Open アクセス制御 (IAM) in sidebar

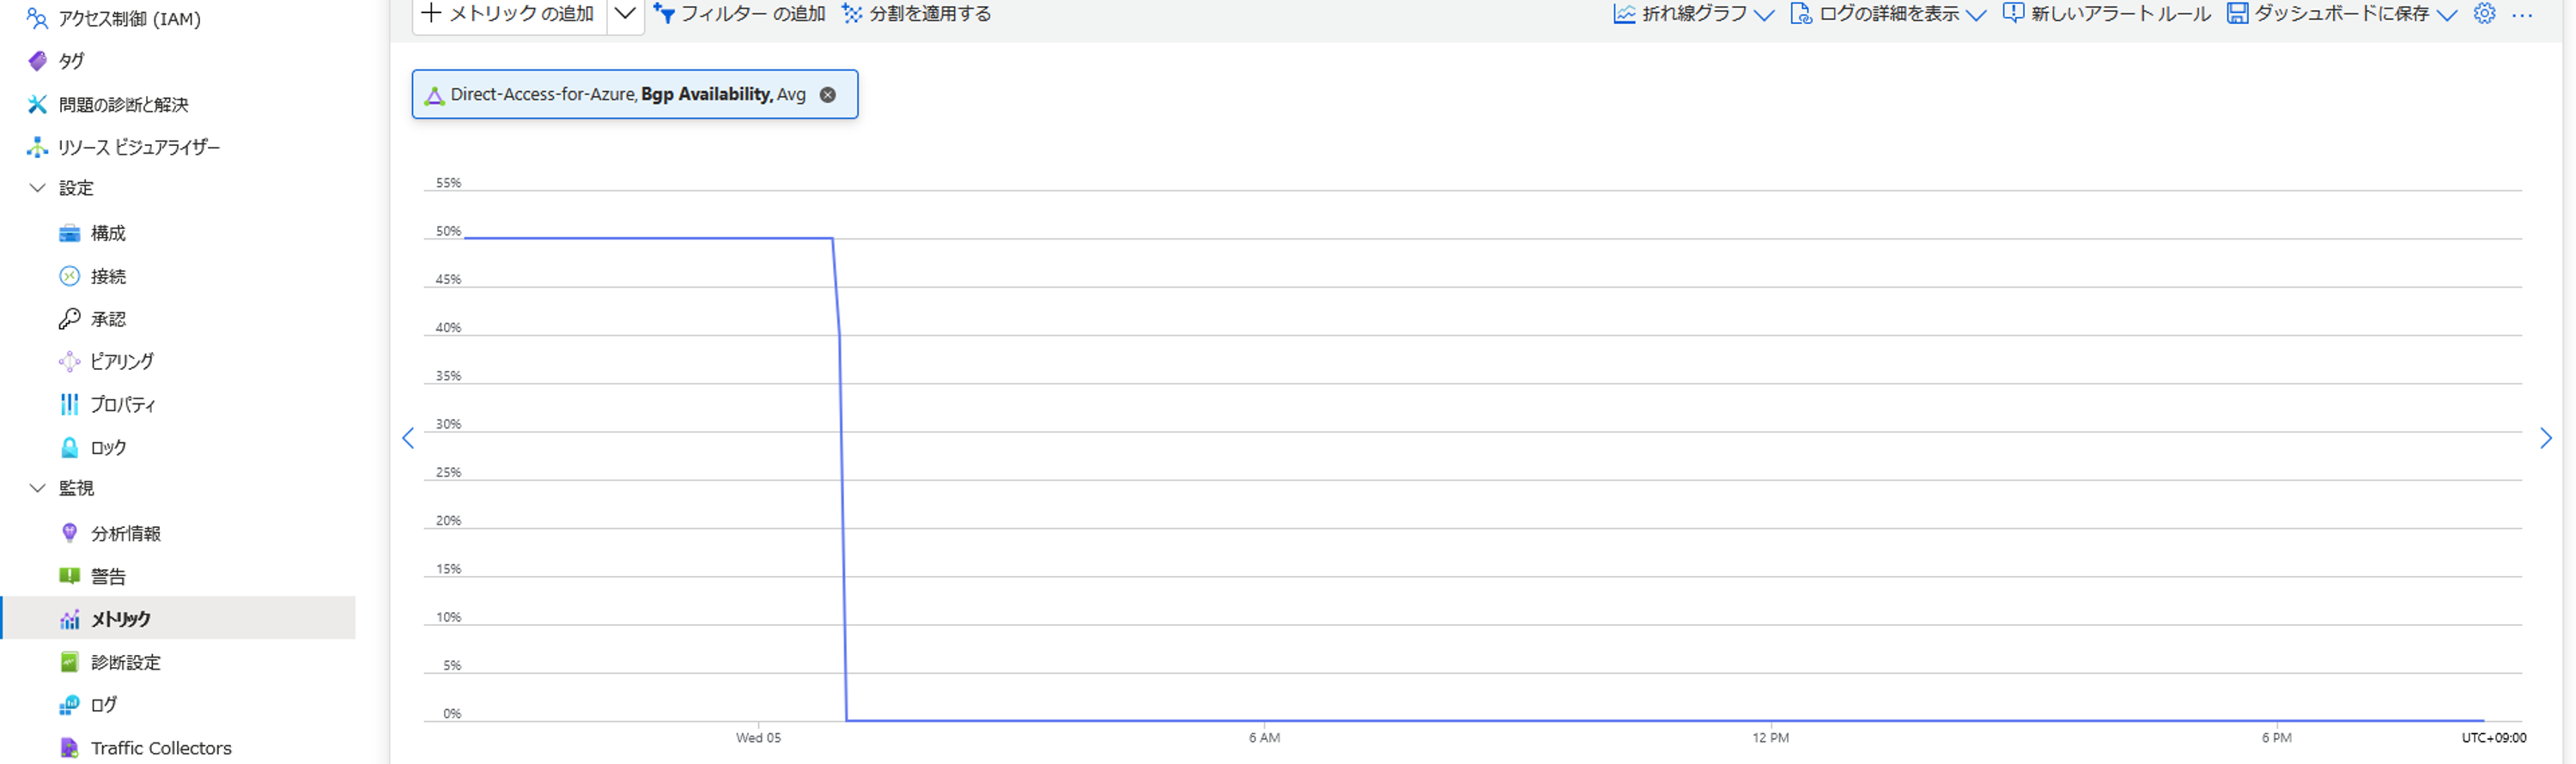(113, 18)
